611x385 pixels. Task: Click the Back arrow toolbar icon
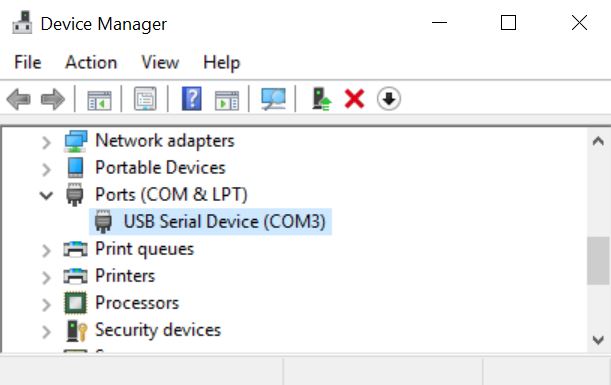(x=19, y=99)
